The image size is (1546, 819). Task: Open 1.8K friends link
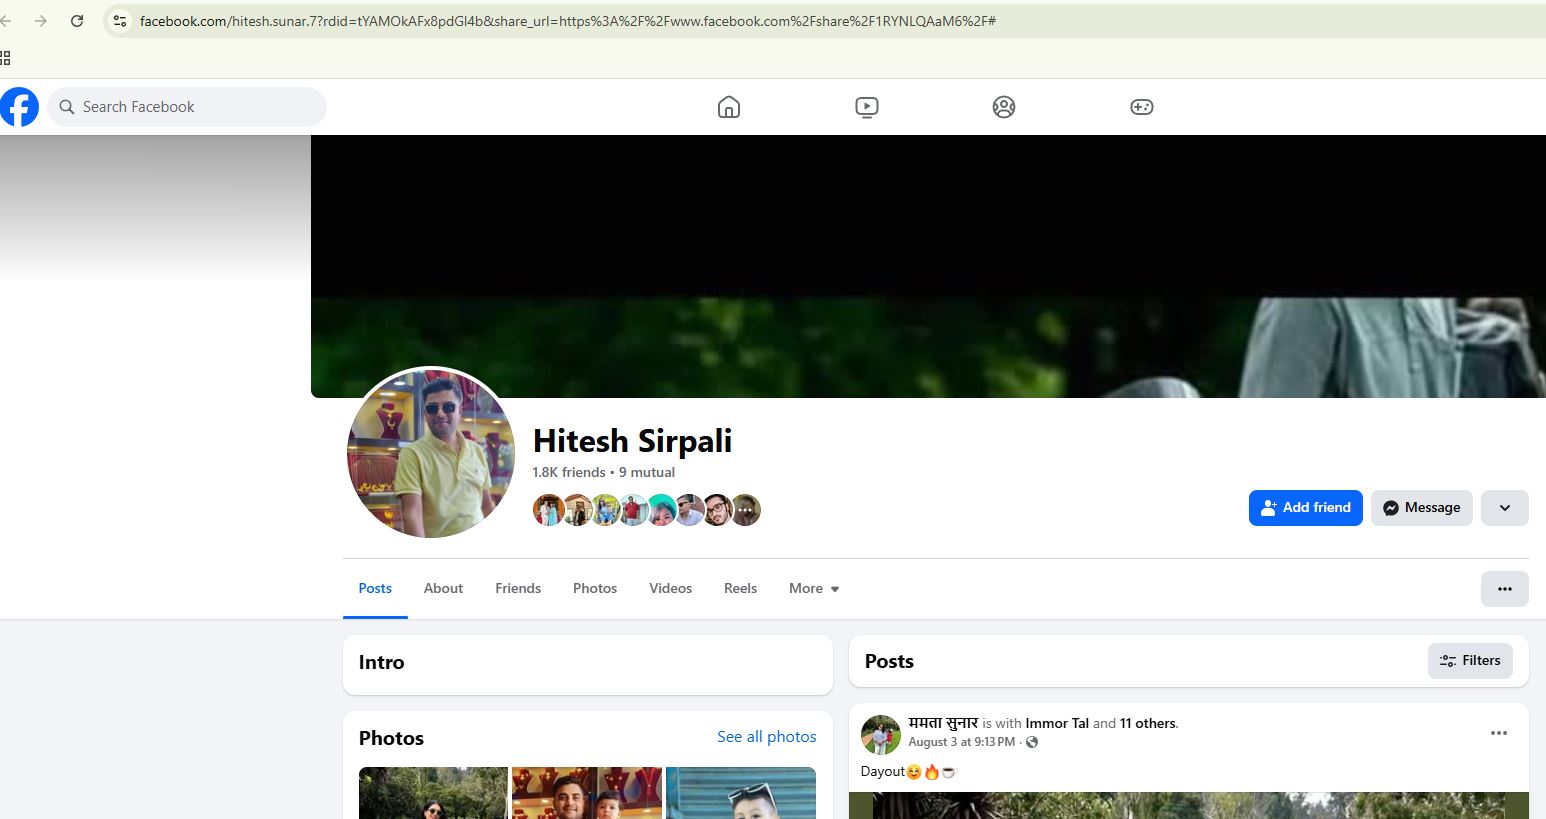(x=569, y=472)
